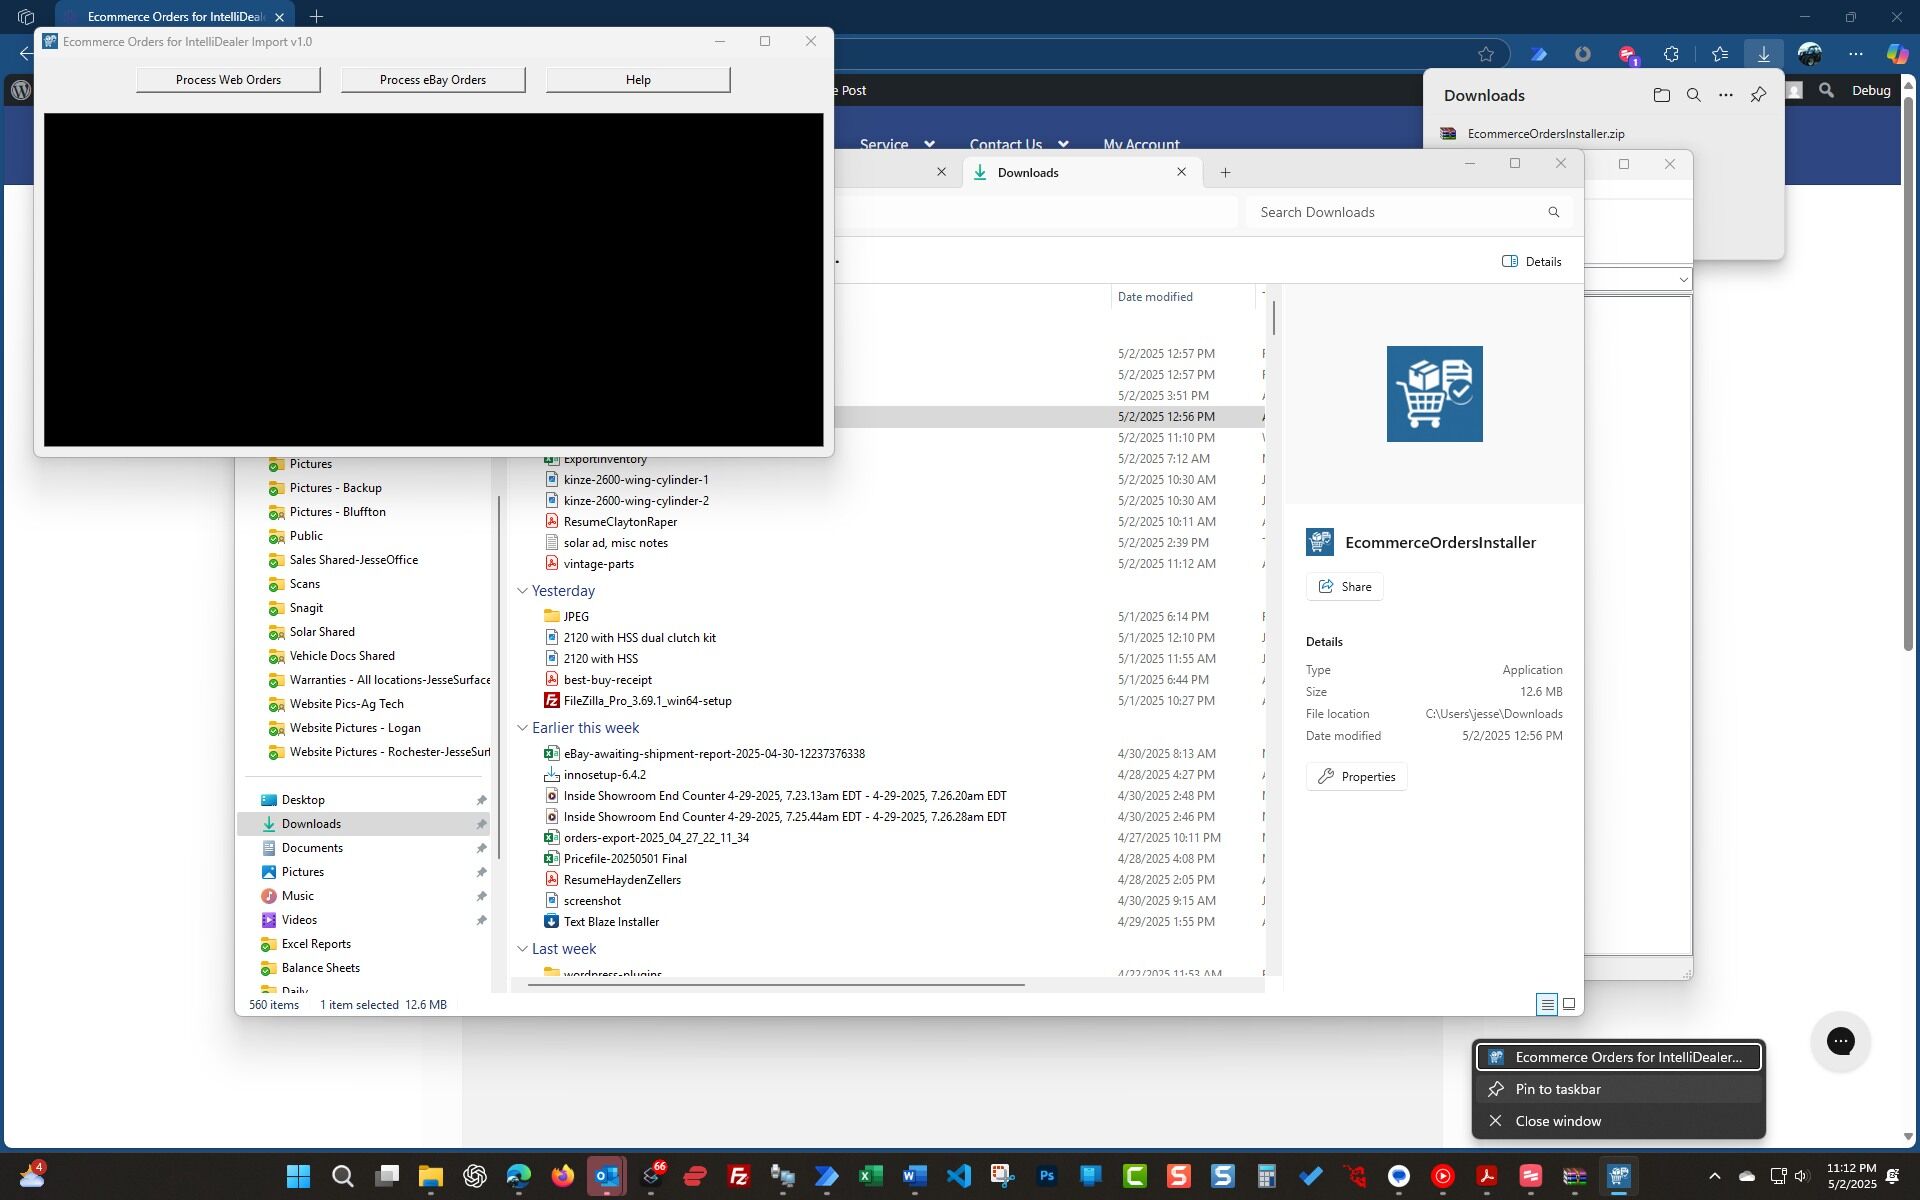Open FileZilla from the taskbar
Screen dimensions: 1920x1200
click(x=739, y=1176)
